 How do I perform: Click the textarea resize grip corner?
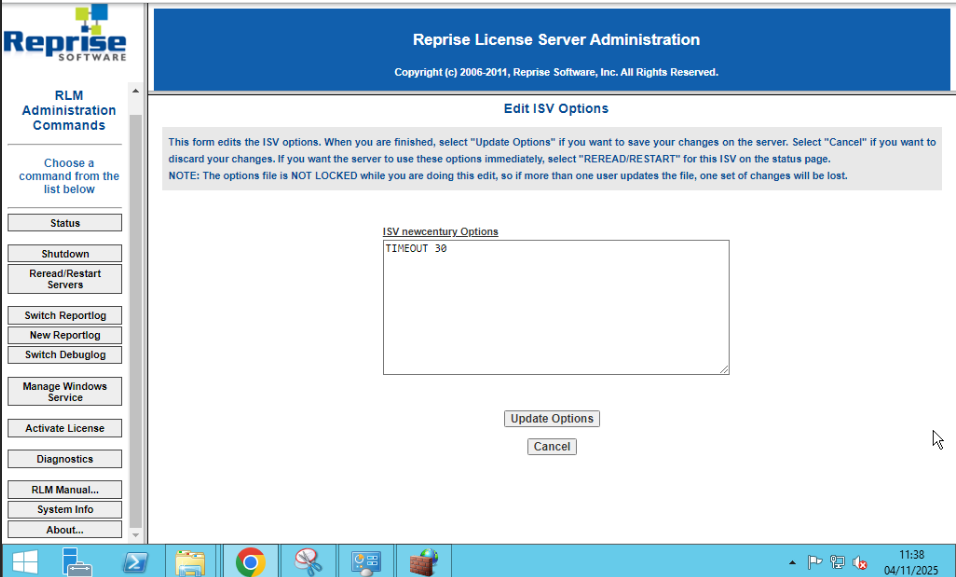pos(724,369)
